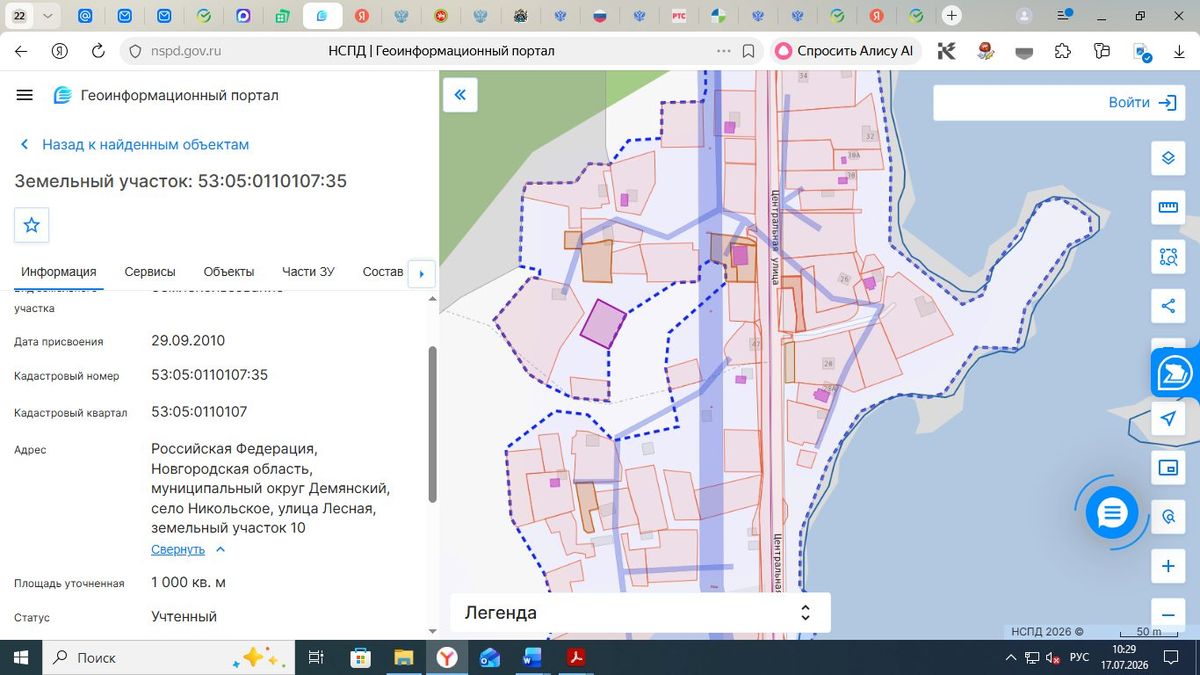Open browser extensions puzzle icon
This screenshot has width=1200, height=675.
click(1063, 51)
